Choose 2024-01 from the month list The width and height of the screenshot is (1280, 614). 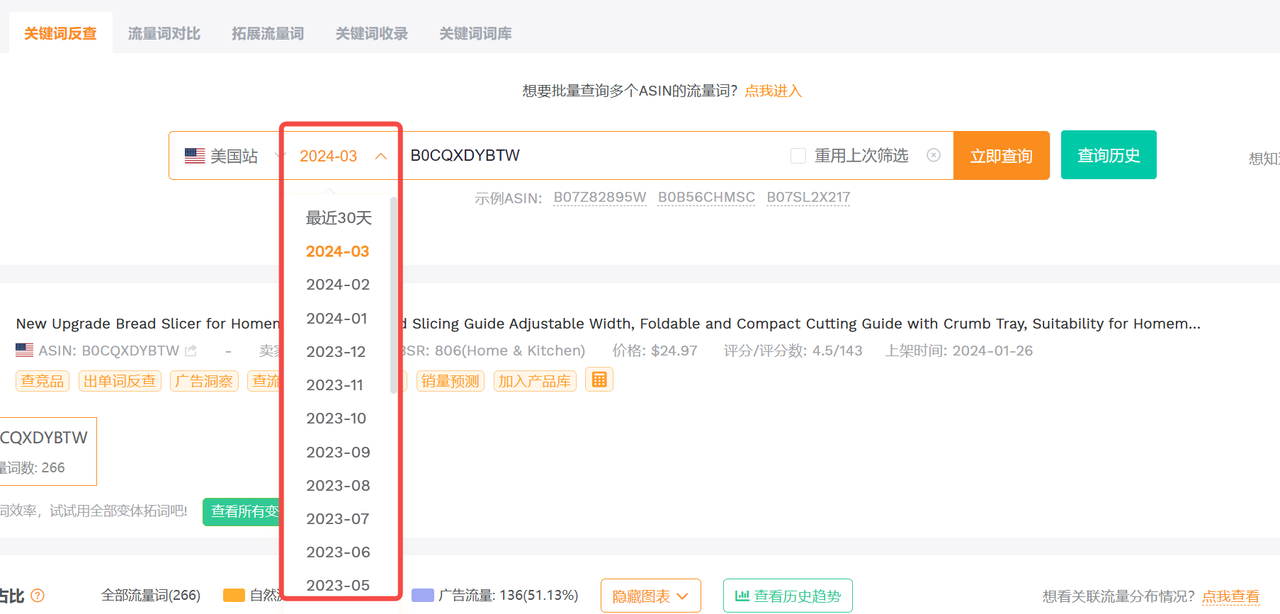click(x=338, y=318)
